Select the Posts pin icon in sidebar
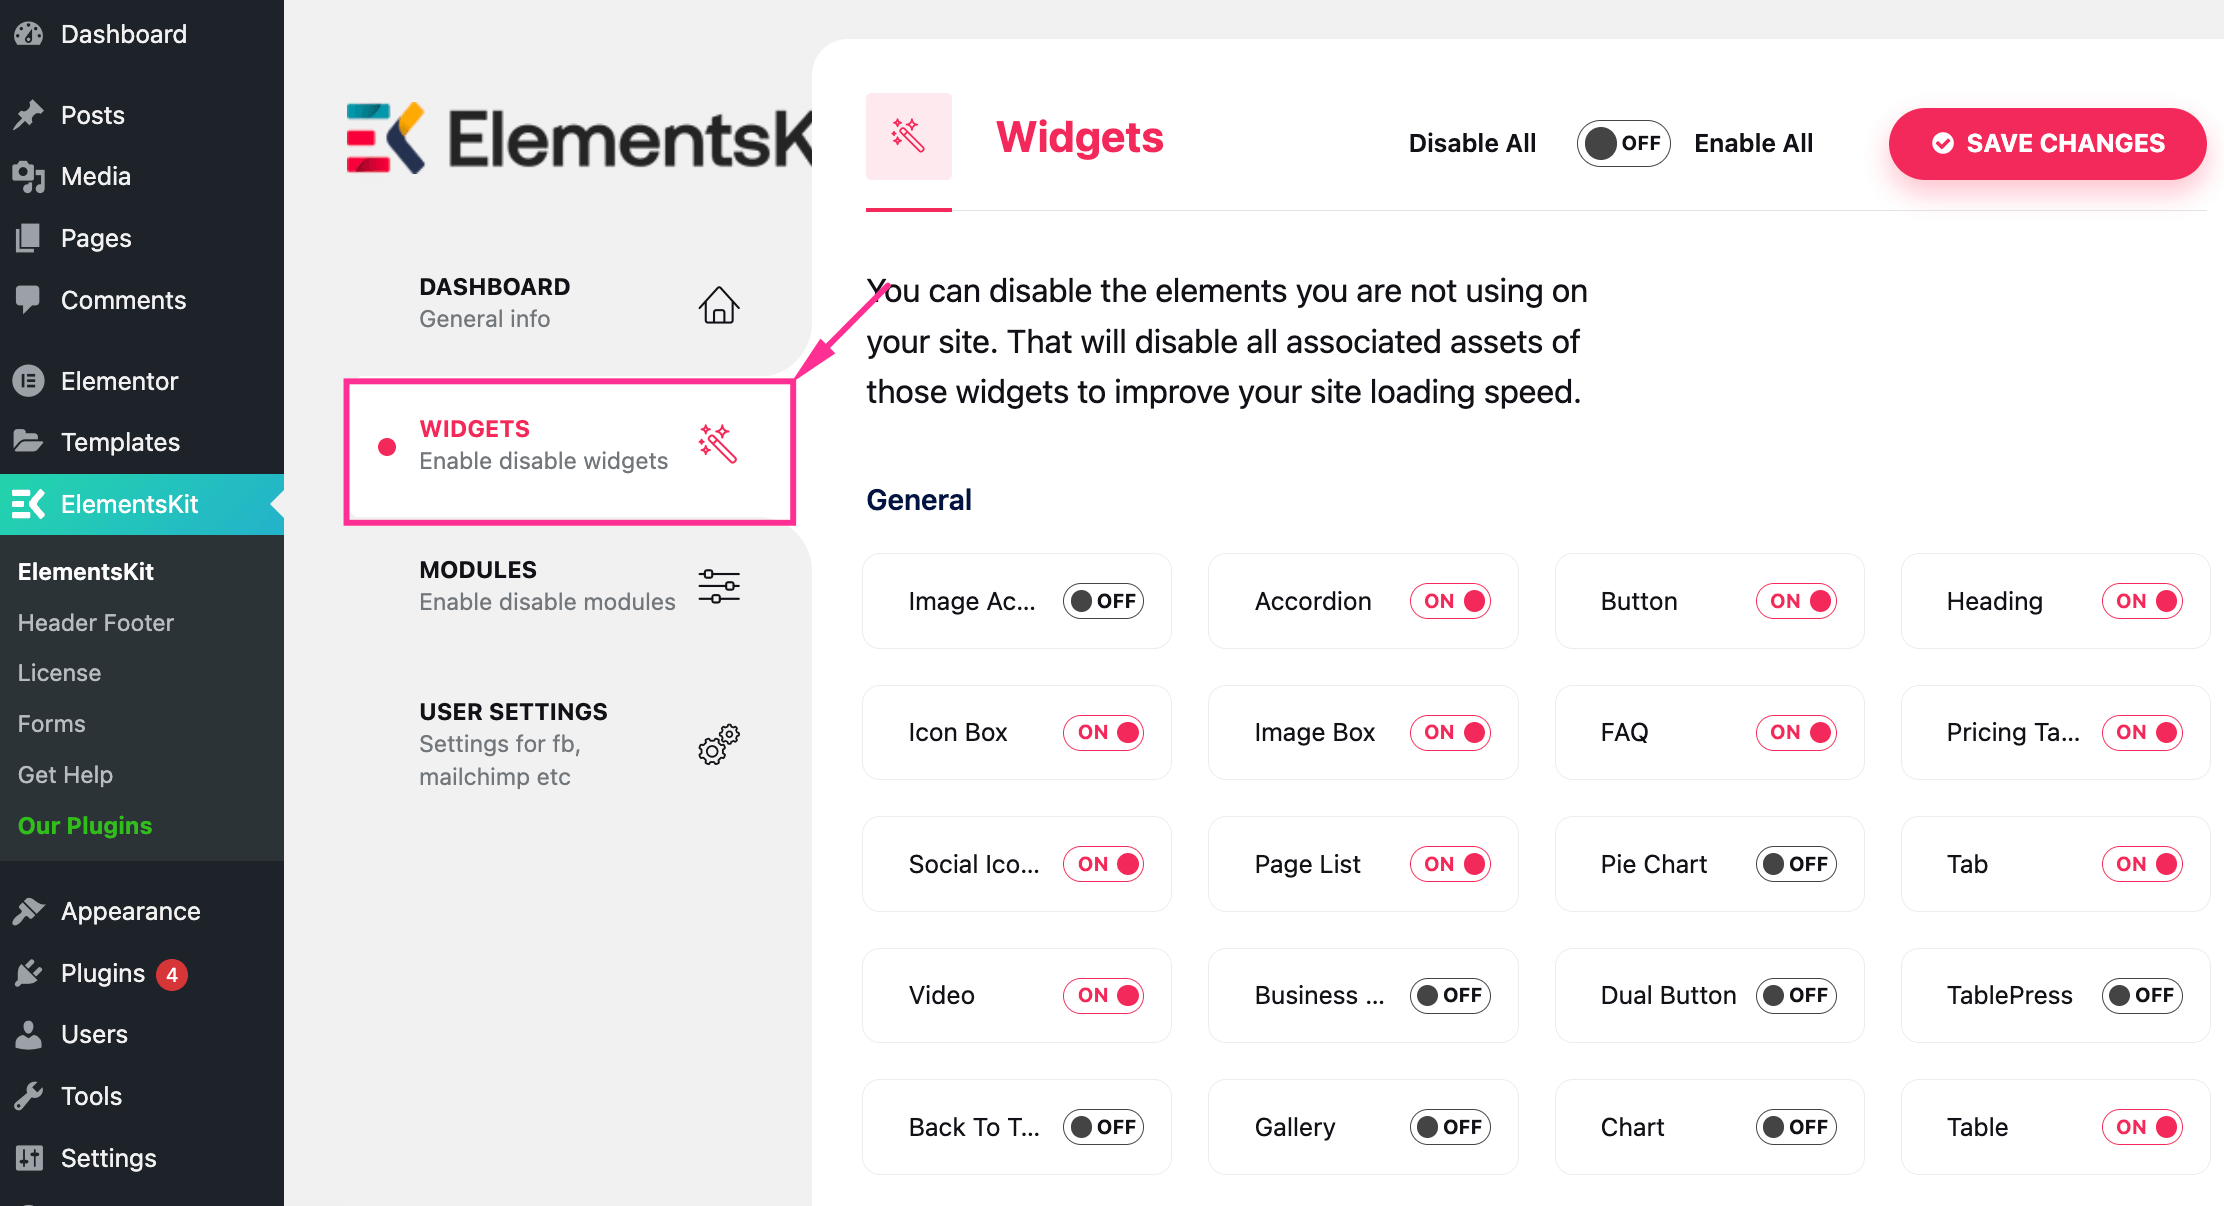This screenshot has width=2224, height=1206. (30, 114)
